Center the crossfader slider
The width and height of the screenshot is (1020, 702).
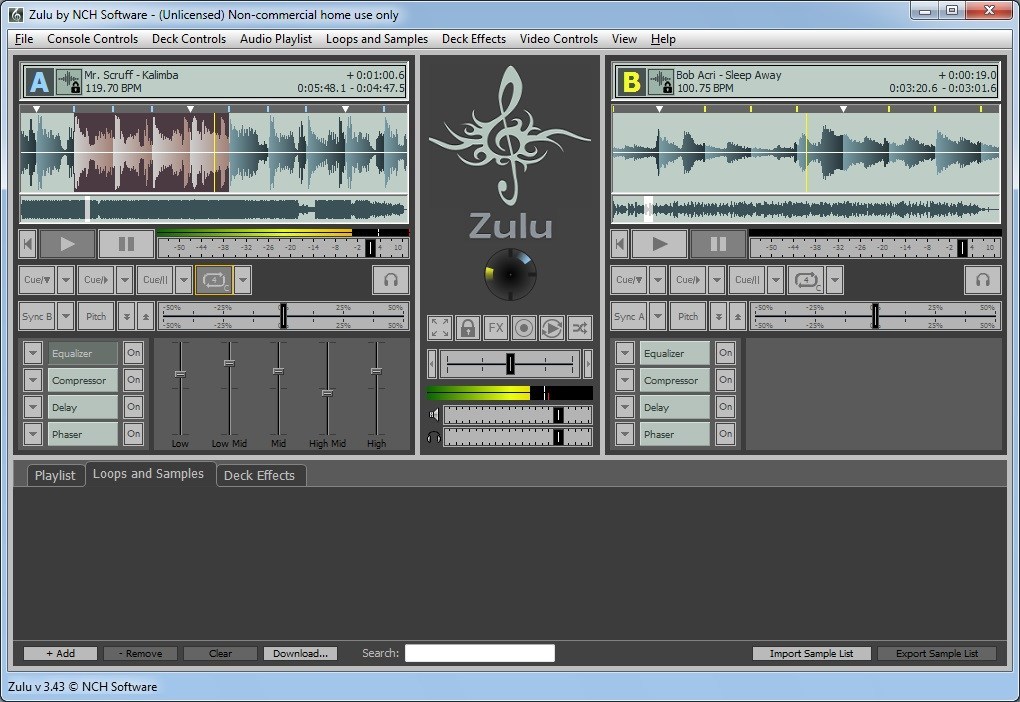[511, 364]
